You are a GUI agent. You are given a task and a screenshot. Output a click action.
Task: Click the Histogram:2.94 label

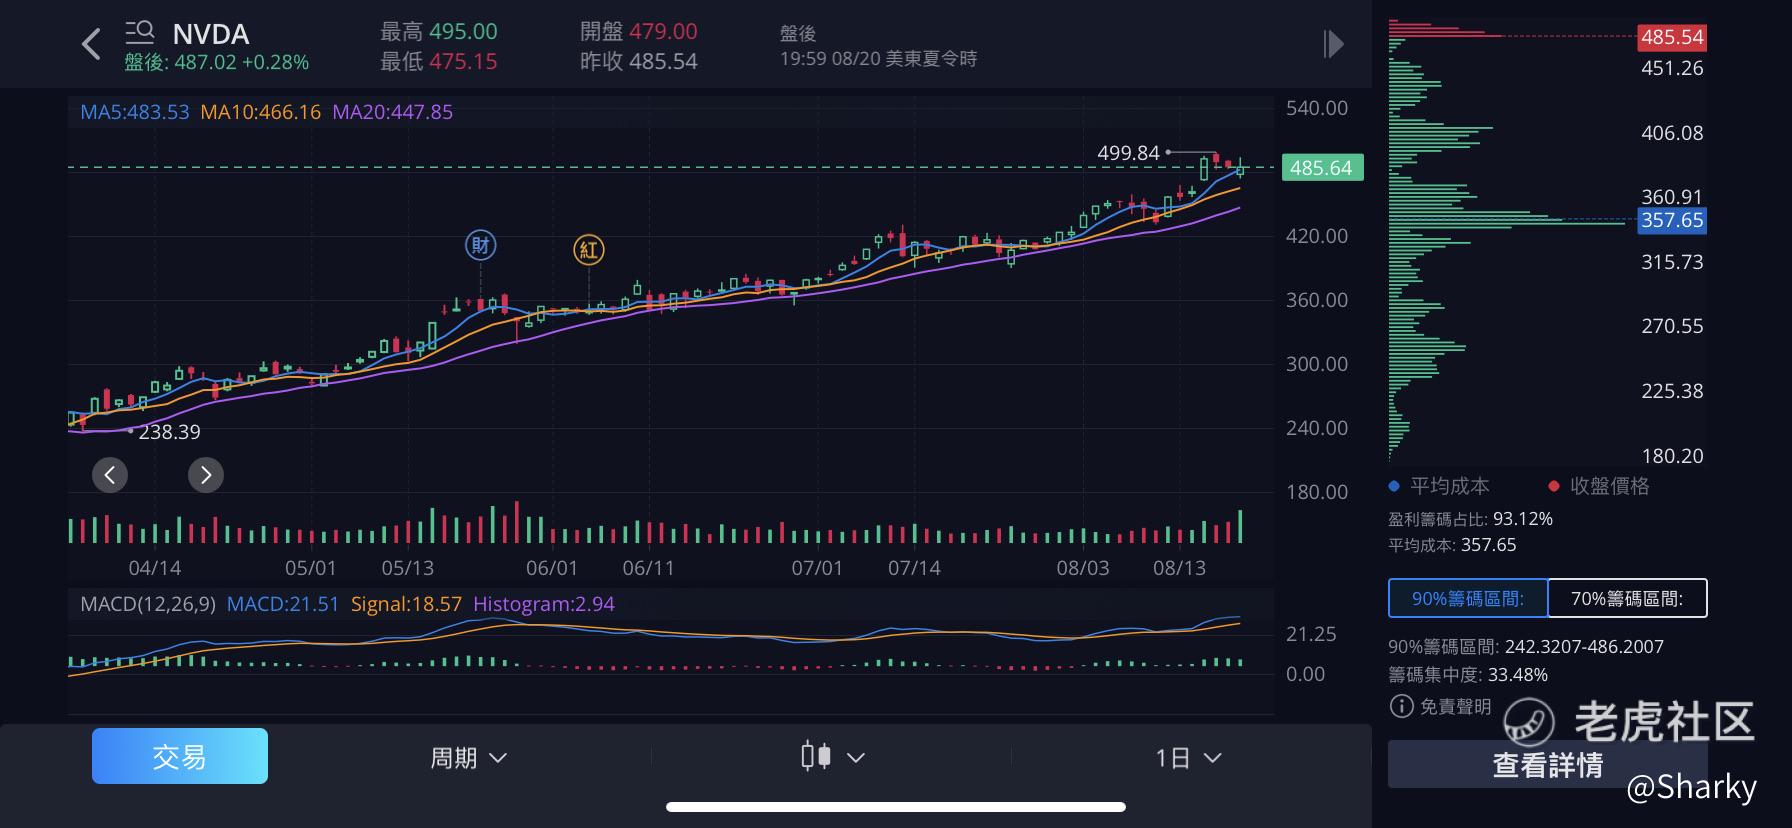[x=544, y=604]
